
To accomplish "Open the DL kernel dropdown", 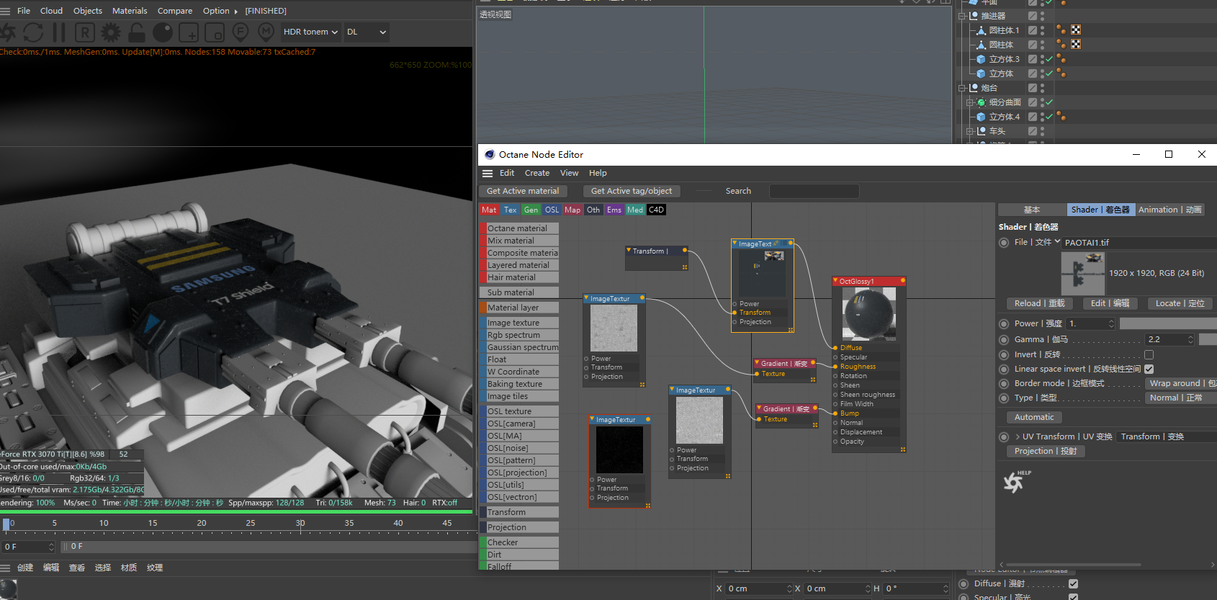I will (366, 32).
